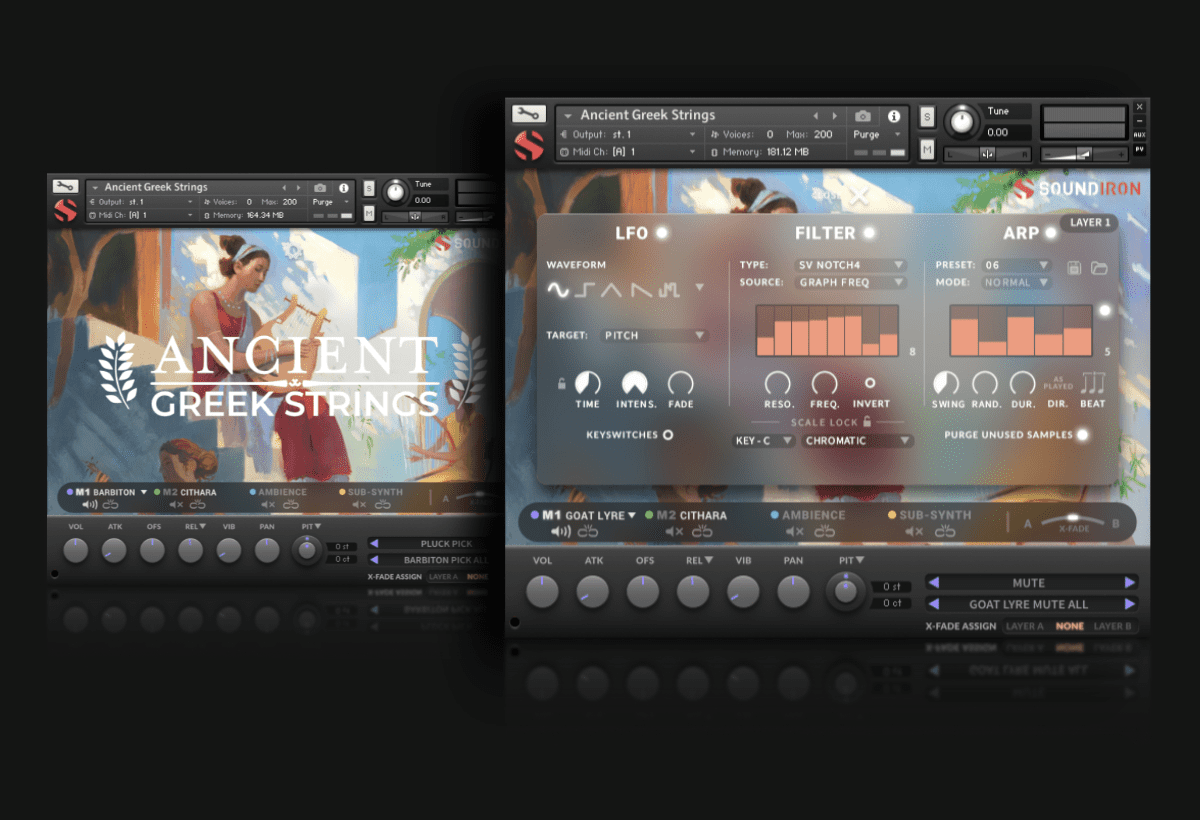The width and height of the screenshot is (1200, 820).
Task: Select the Ambience layer in the right window
Action: pos(808,516)
